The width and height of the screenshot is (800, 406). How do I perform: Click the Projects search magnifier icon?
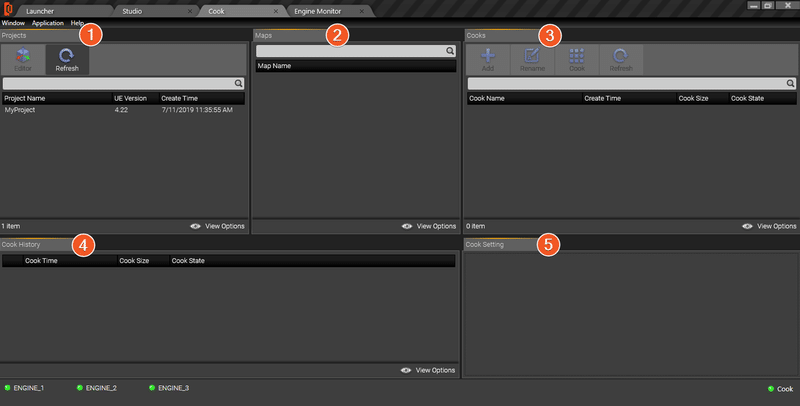coord(238,84)
